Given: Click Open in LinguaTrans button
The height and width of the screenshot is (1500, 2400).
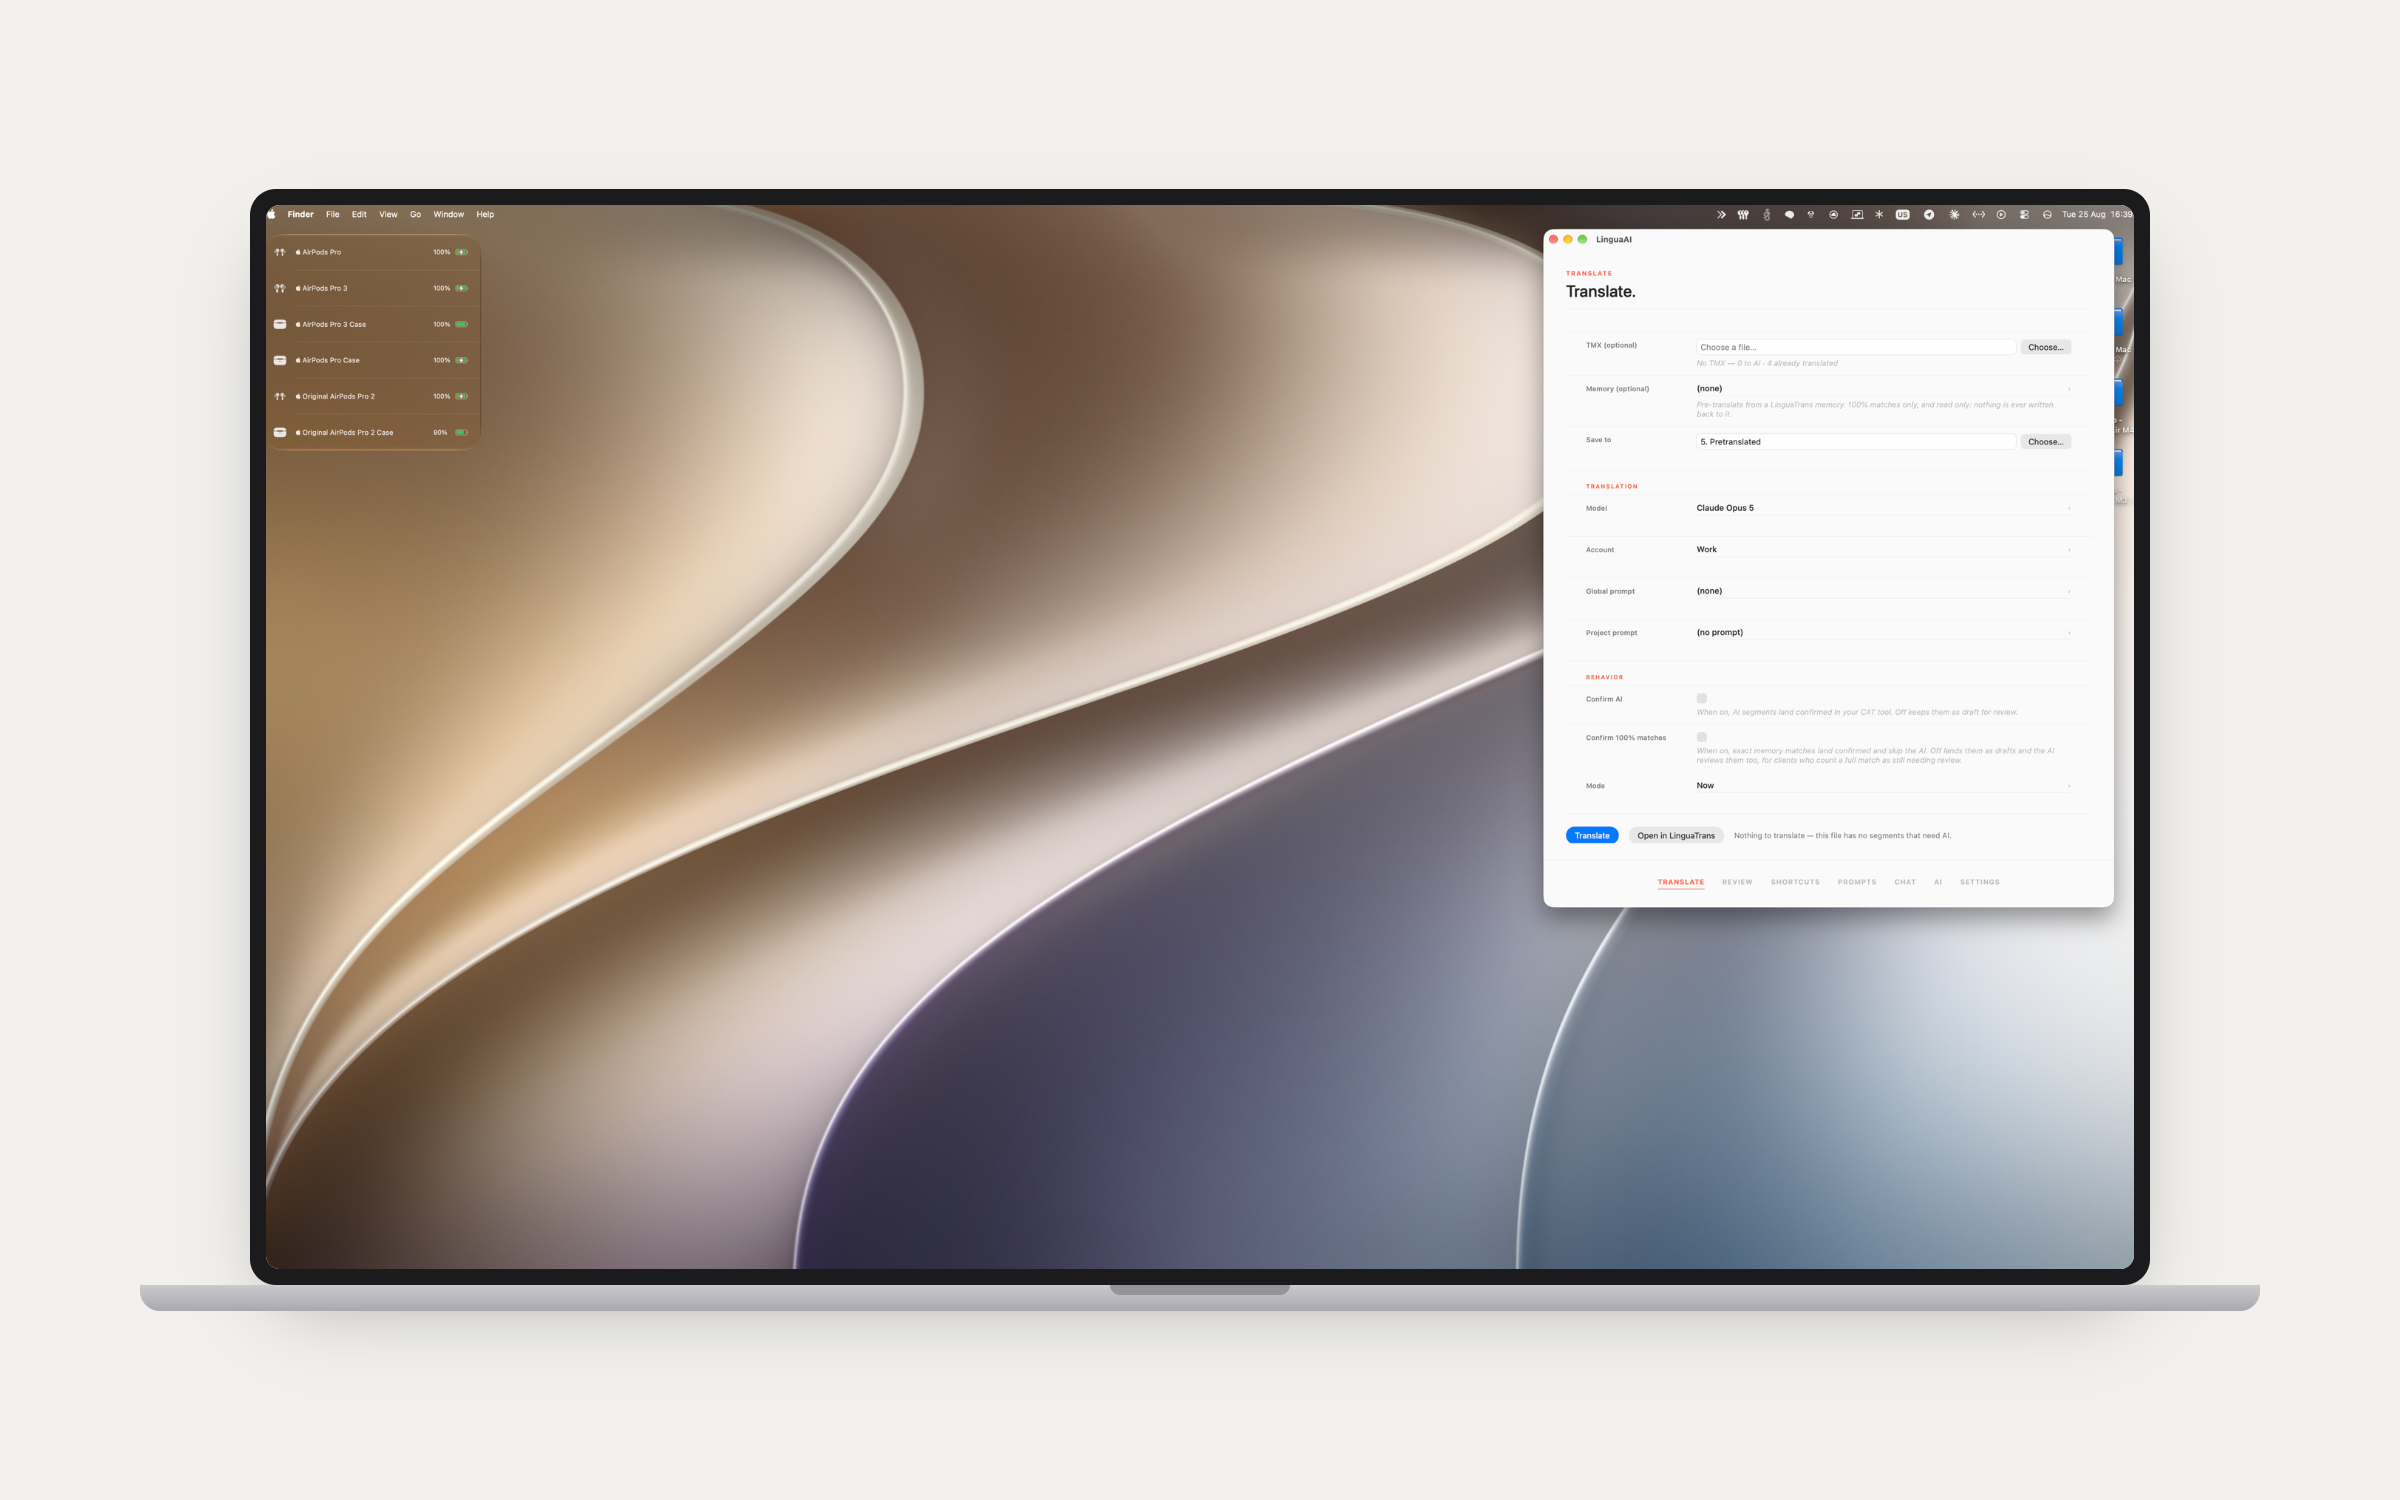Looking at the screenshot, I should point(1676,835).
